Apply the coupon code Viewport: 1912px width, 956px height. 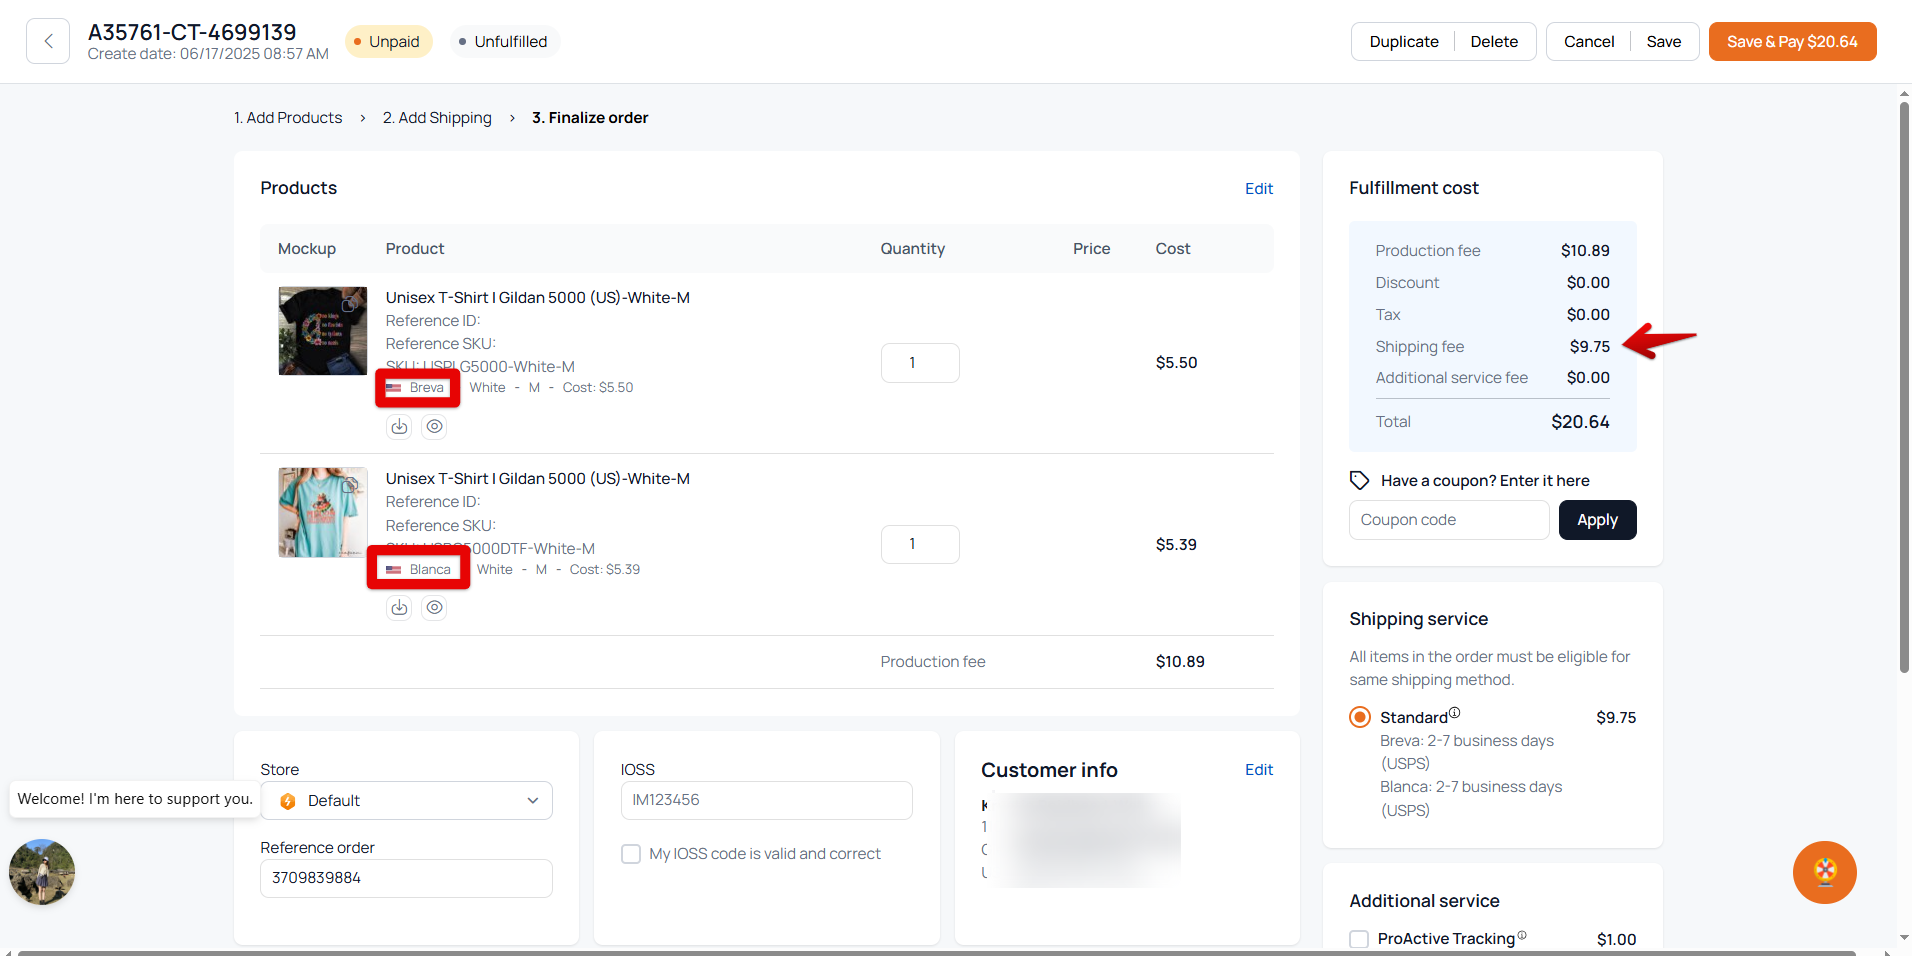[x=1597, y=520]
